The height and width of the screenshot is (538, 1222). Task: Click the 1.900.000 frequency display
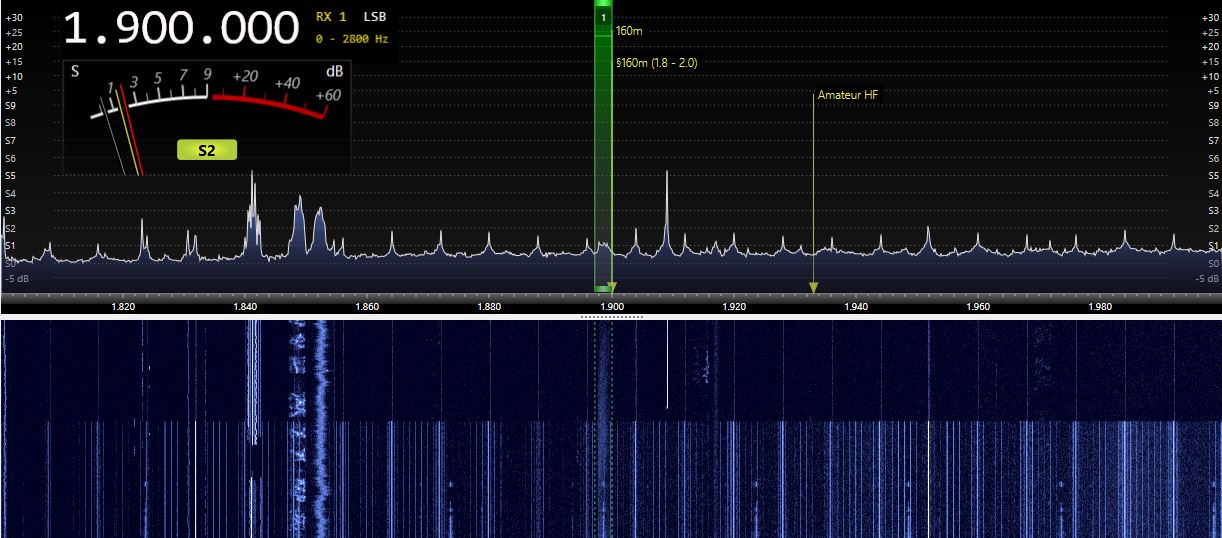pos(181,29)
